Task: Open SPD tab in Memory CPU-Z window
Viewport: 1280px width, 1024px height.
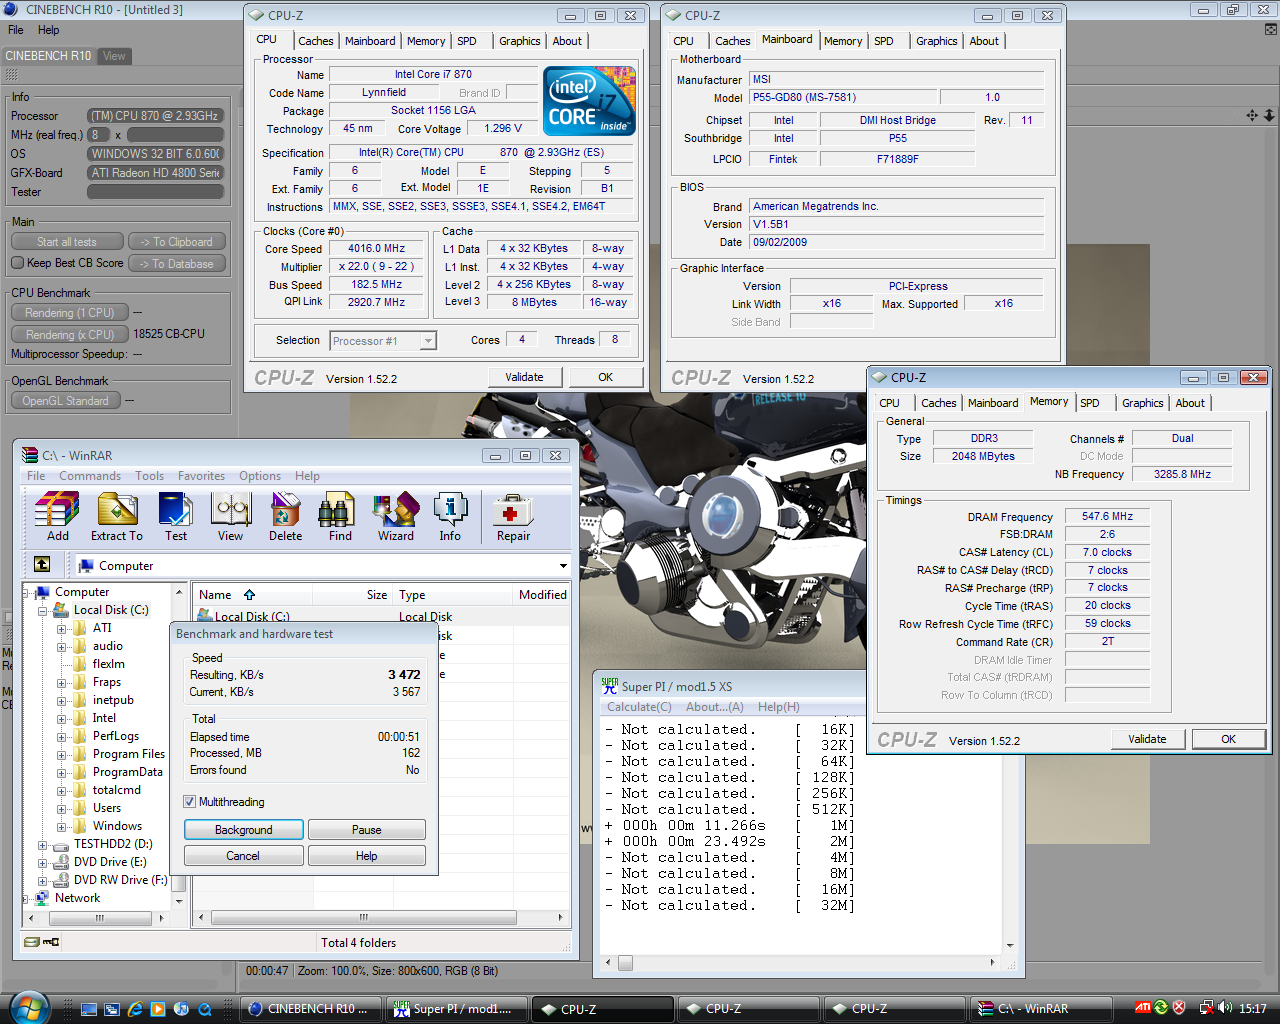Action: click(1090, 403)
